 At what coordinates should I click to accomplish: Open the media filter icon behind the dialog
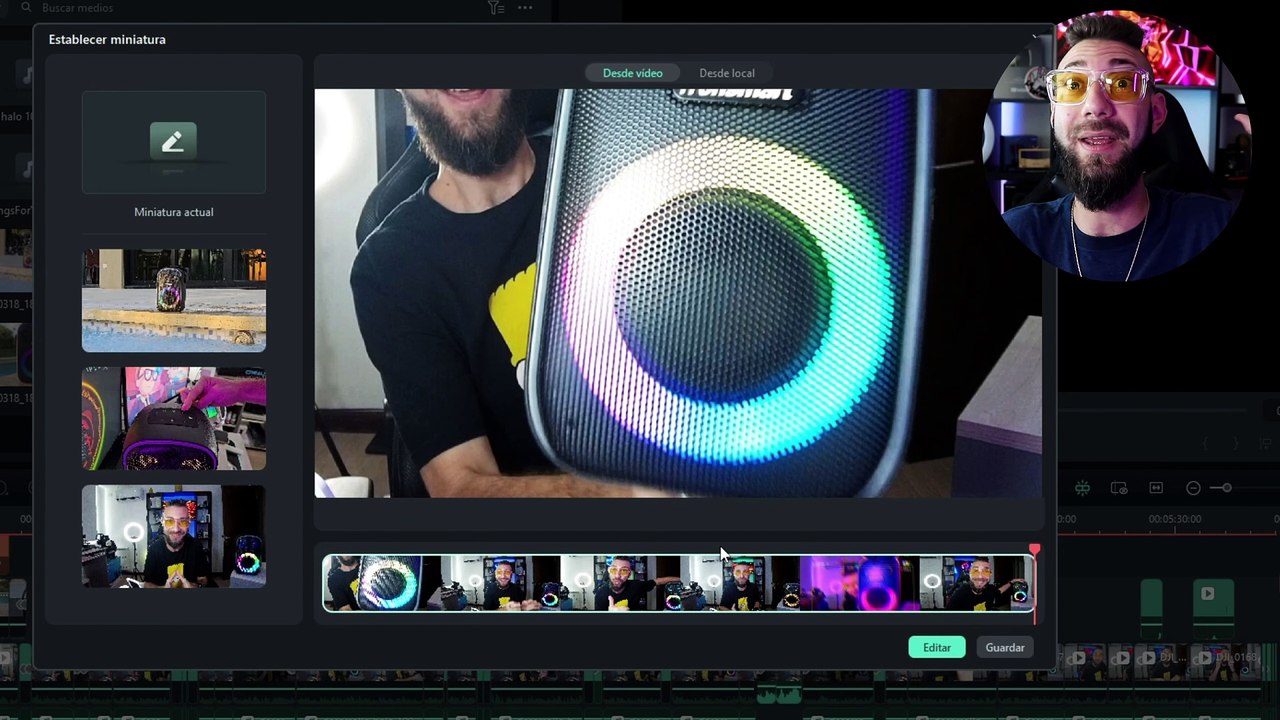tap(496, 8)
